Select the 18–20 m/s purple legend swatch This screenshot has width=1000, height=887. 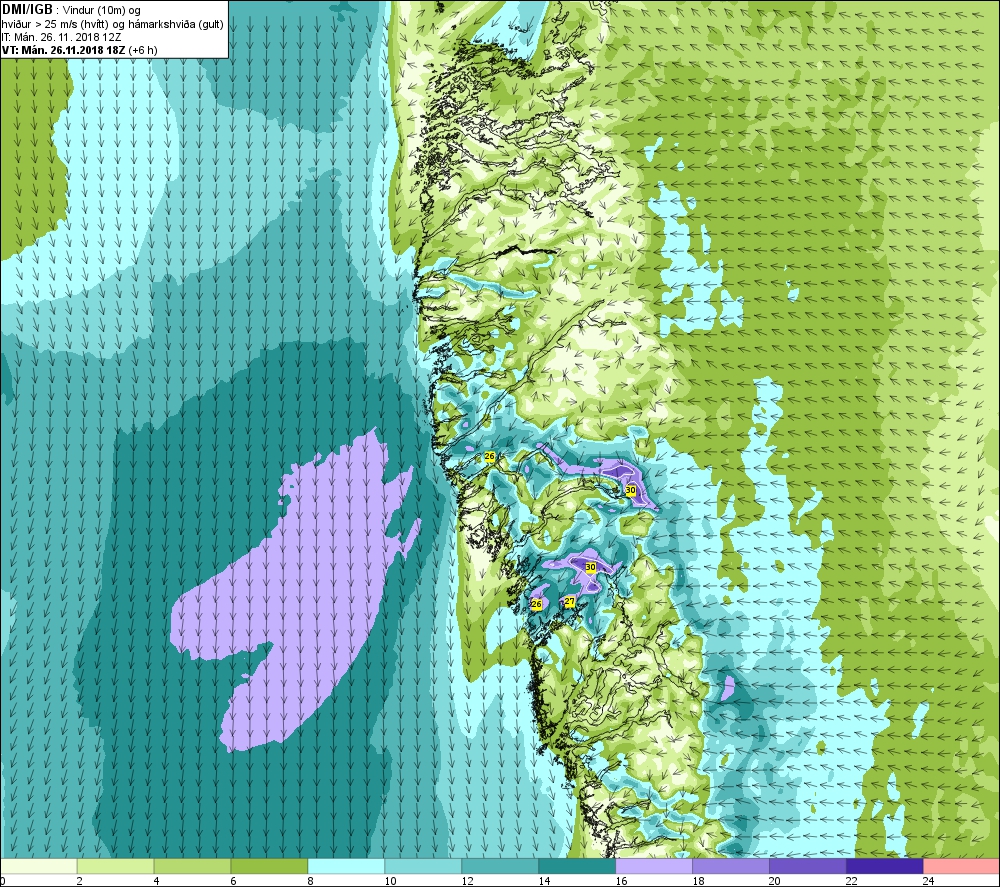(731, 866)
